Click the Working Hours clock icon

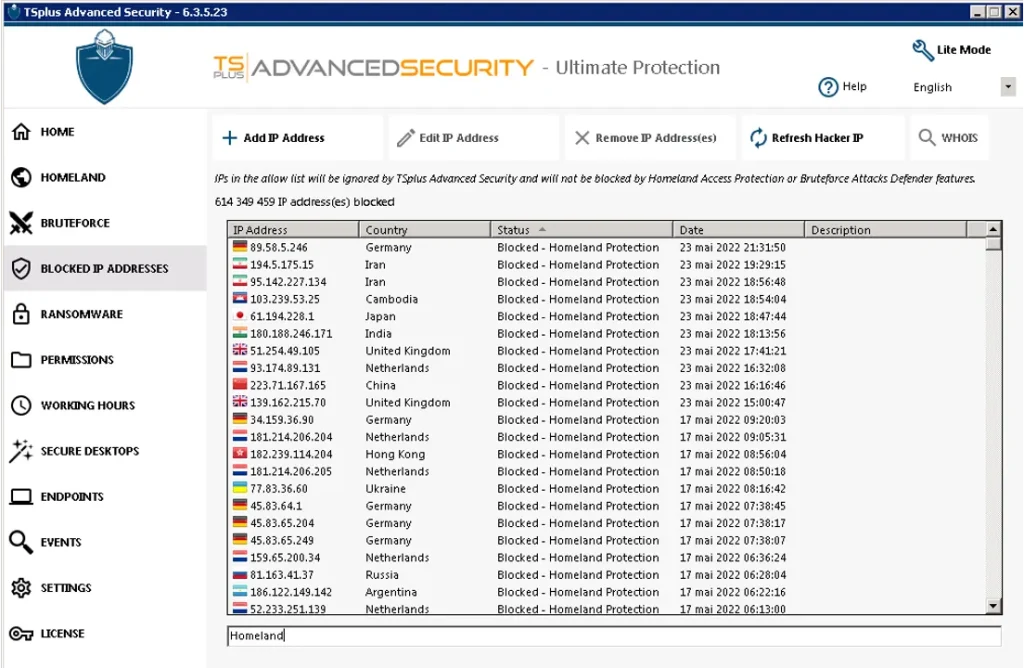[x=21, y=405]
